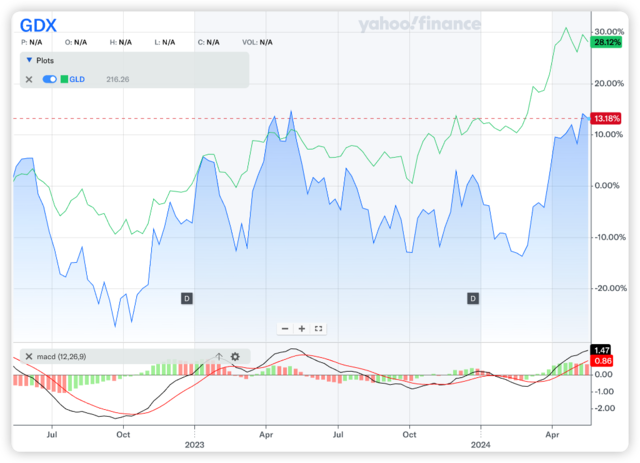The height and width of the screenshot is (463, 640).
Task: Toggle GLD plot visibility switch
Action: point(50,79)
